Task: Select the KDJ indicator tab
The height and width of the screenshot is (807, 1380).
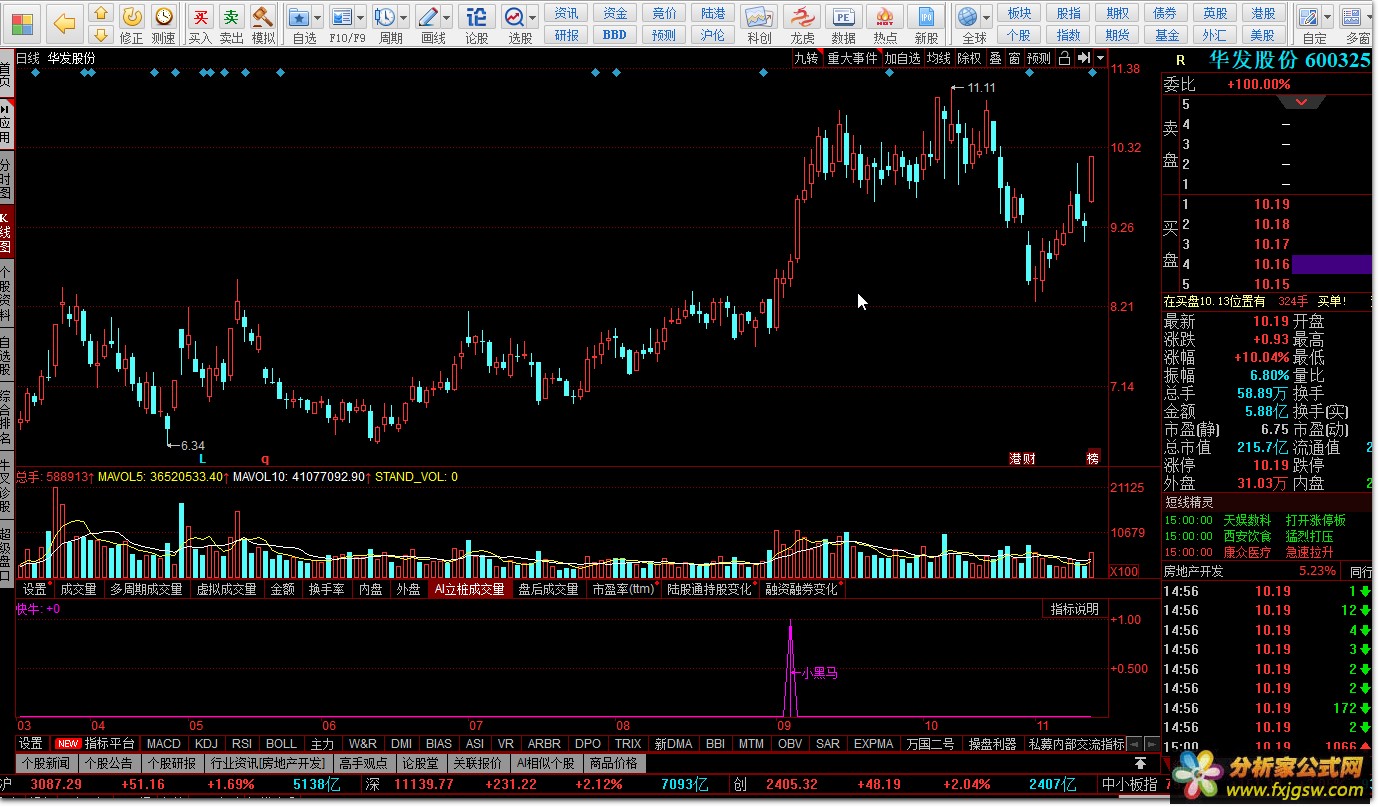Action: pos(206,744)
